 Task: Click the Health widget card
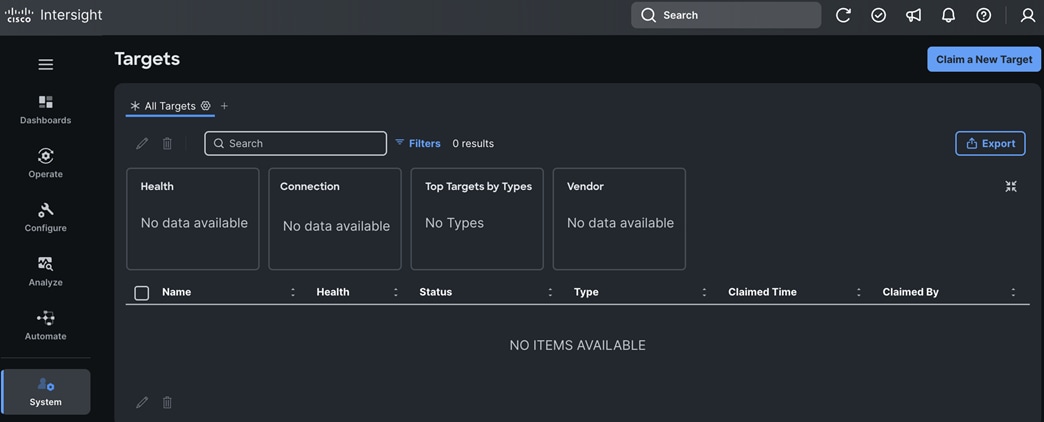192,219
